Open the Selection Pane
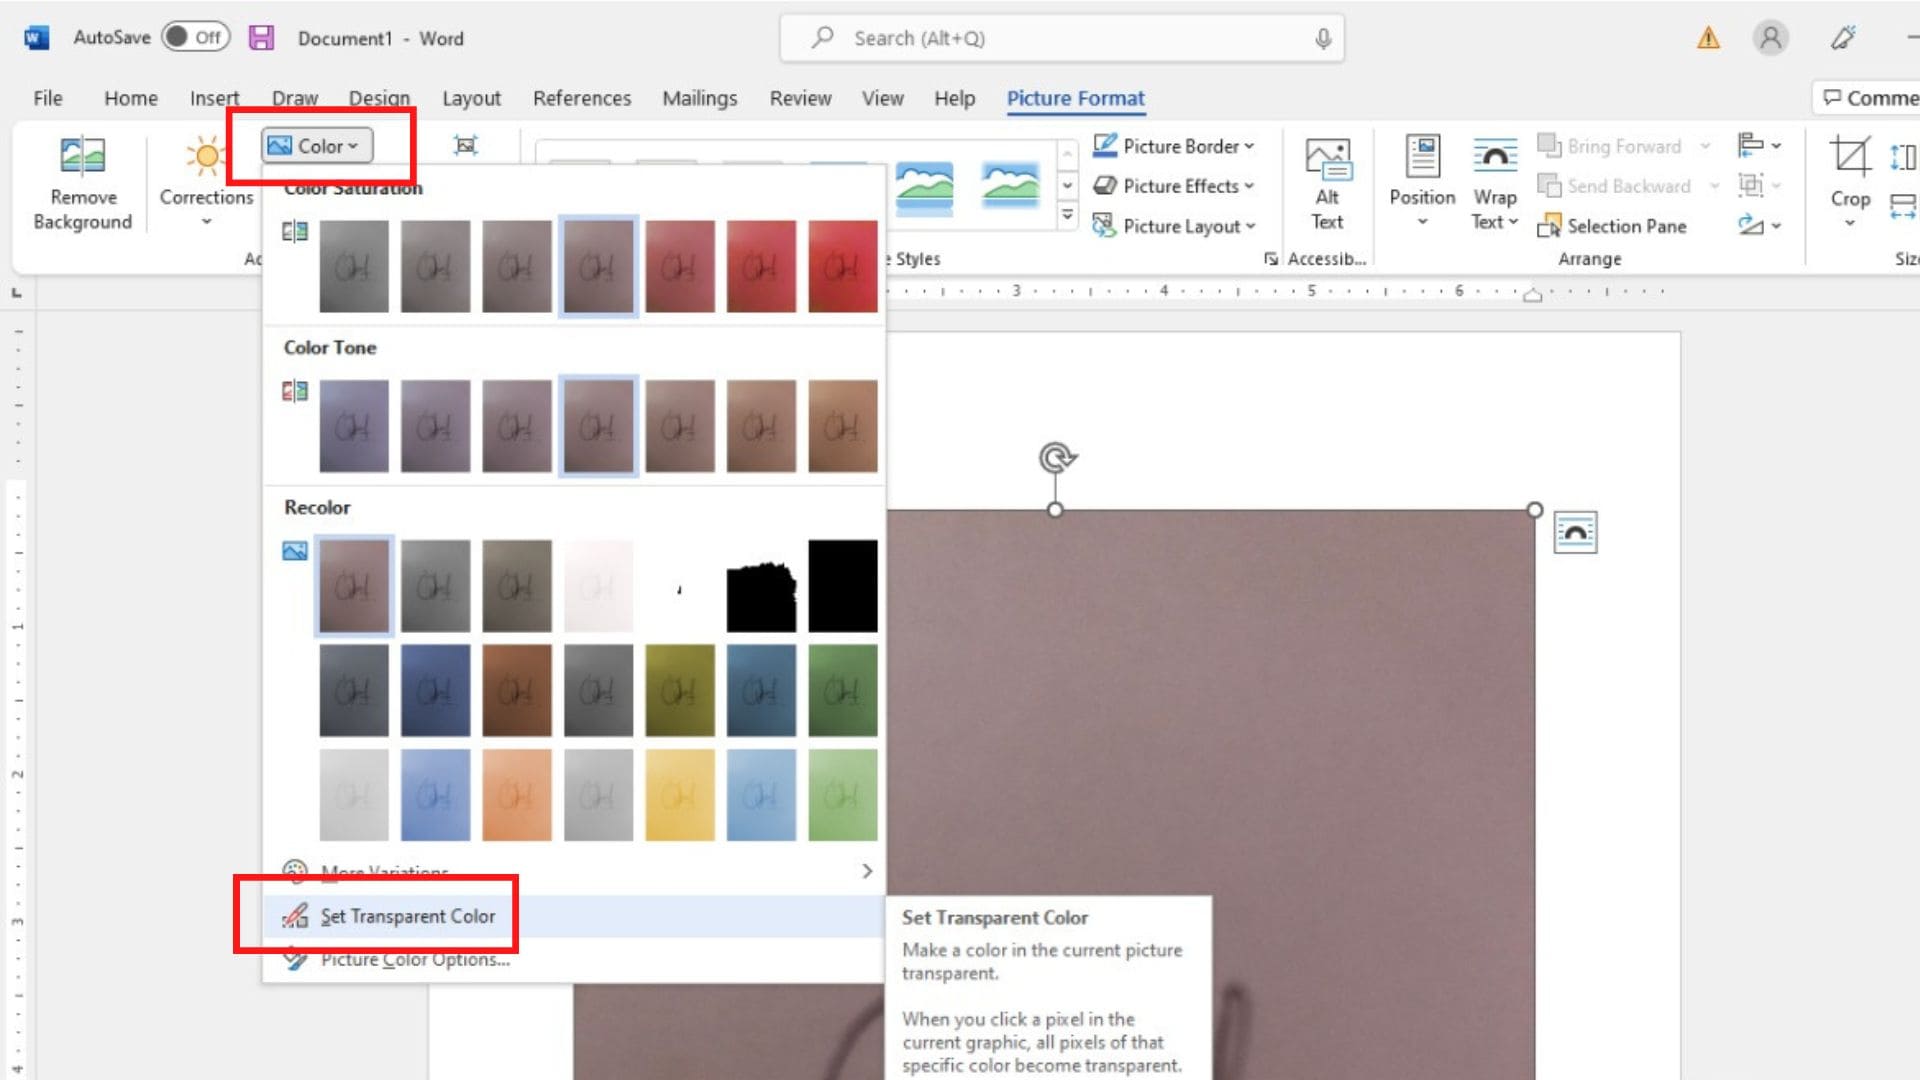 [1613, 226]
